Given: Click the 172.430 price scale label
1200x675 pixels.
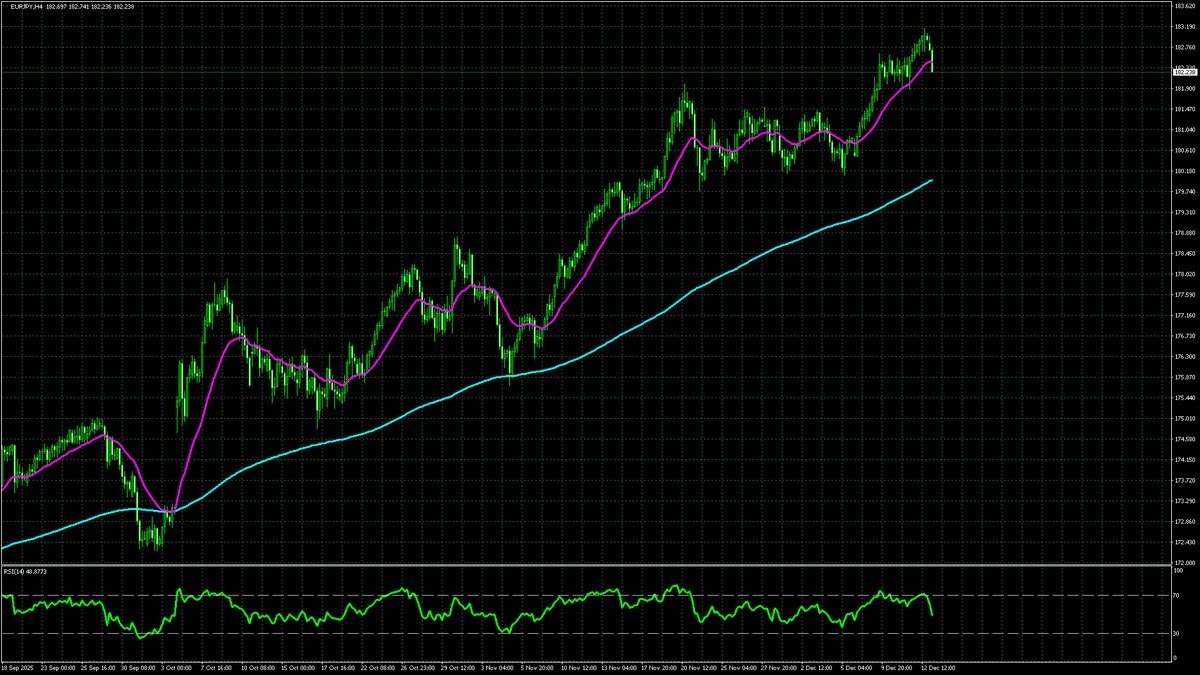Looking at the screenshot, I should 1183,542.
